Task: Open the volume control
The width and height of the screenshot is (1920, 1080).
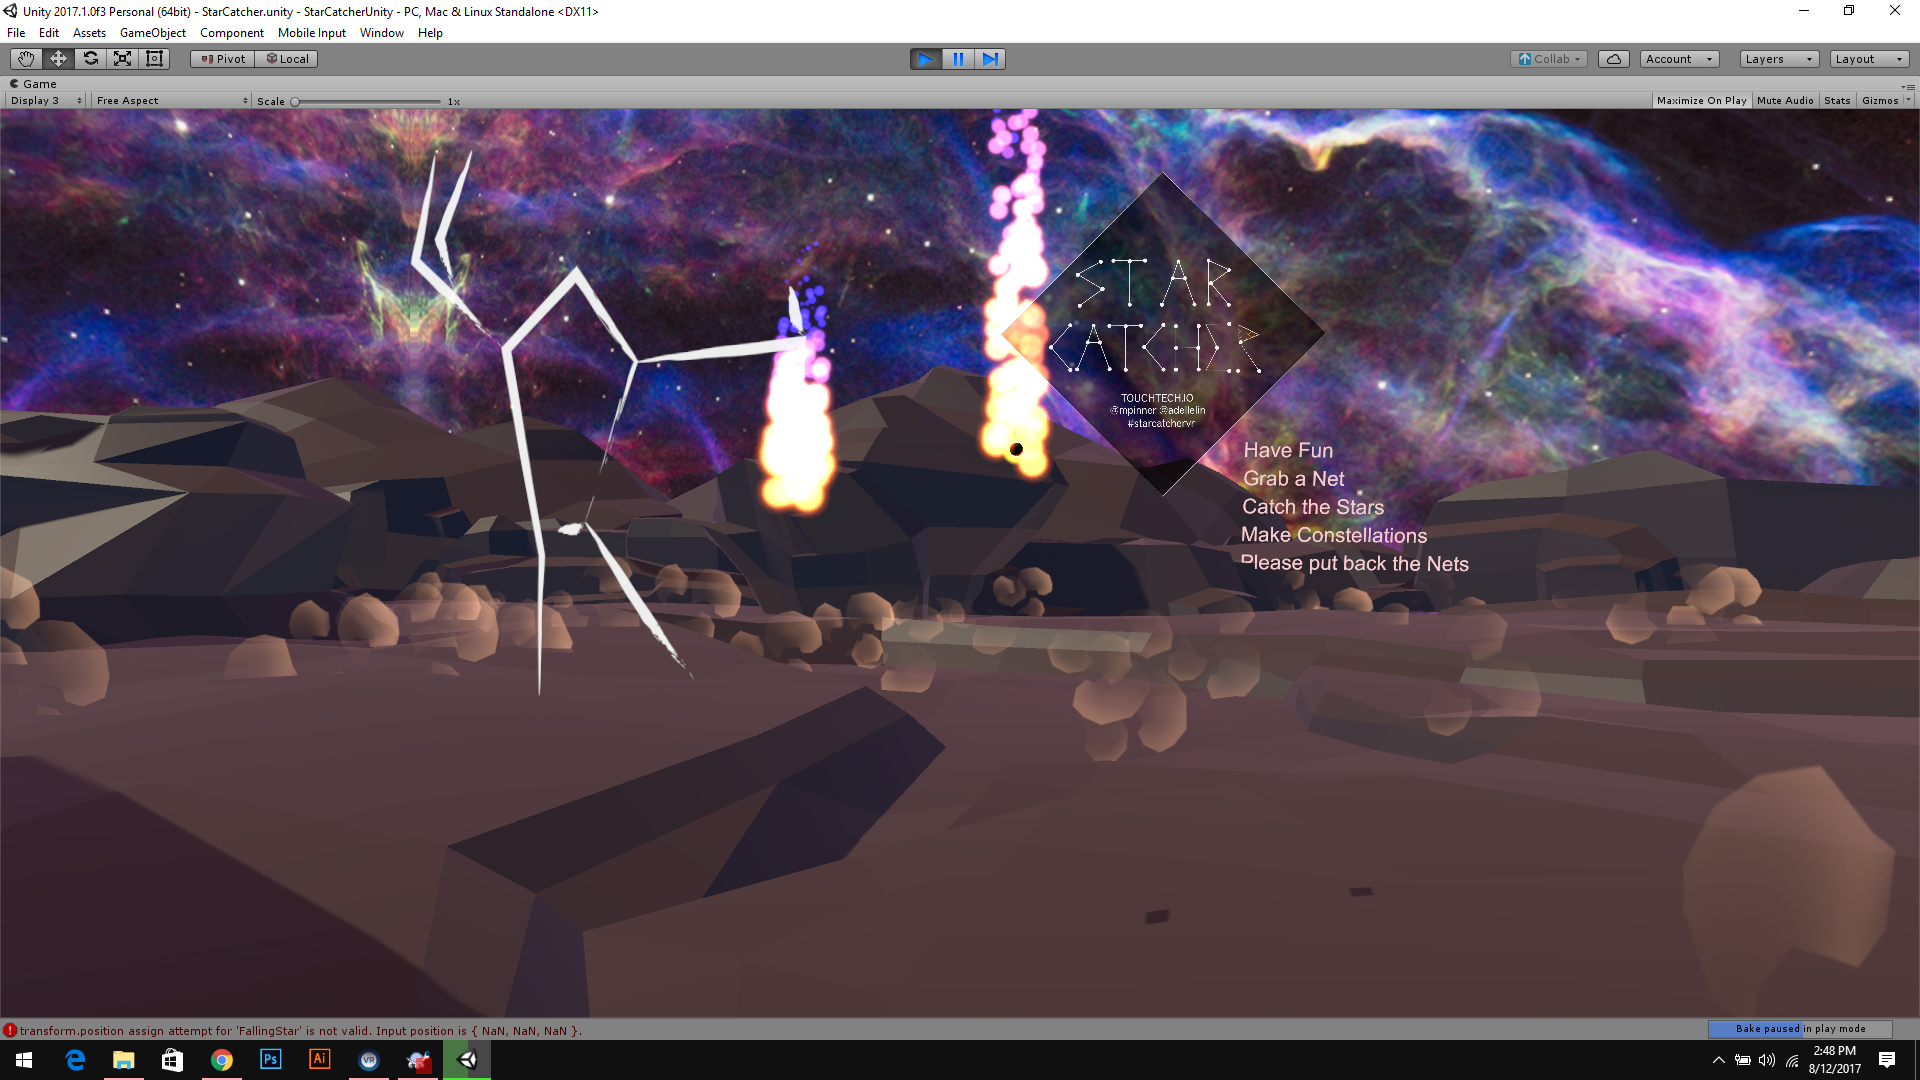Action: (1767, 1060)
